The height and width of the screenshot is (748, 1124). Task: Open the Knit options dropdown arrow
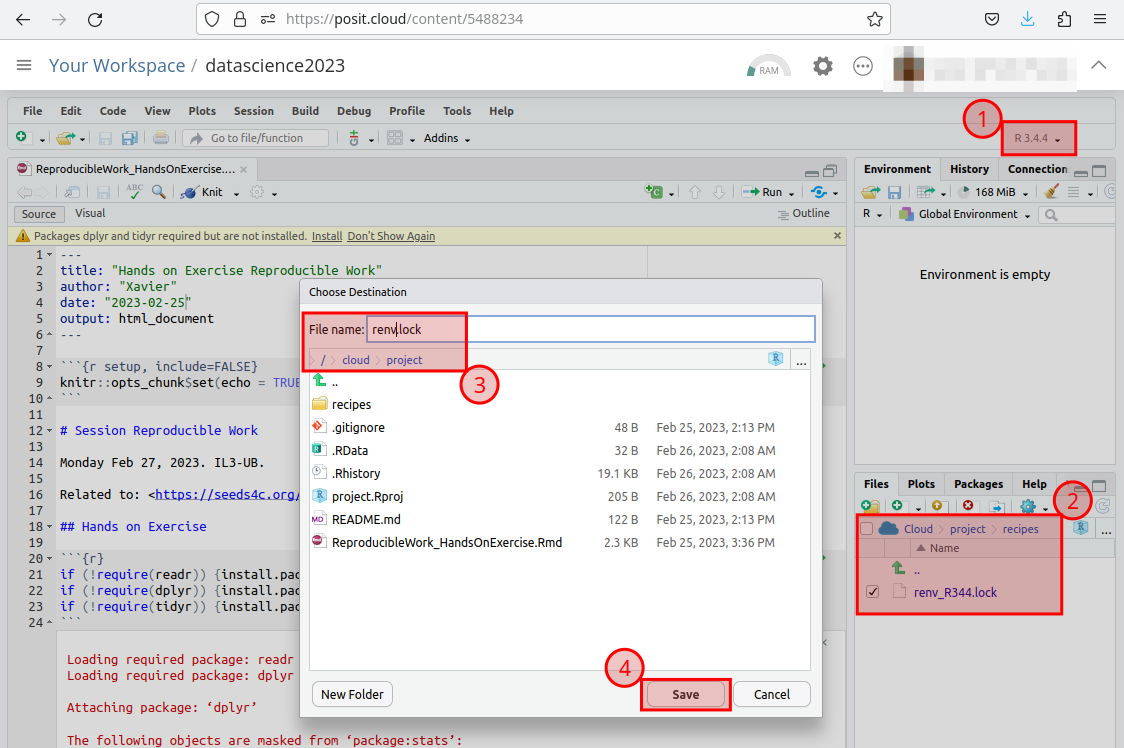tap(236, 192)
